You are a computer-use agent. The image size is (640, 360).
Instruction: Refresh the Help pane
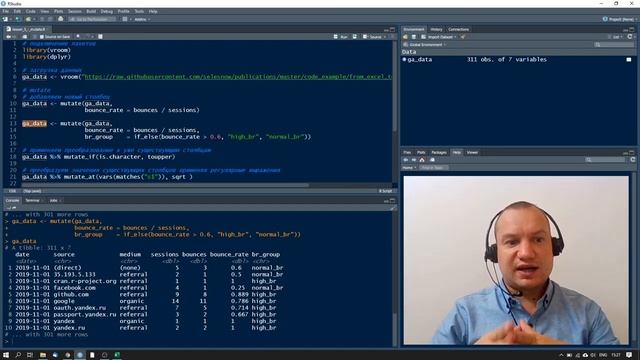click(633, 160)
